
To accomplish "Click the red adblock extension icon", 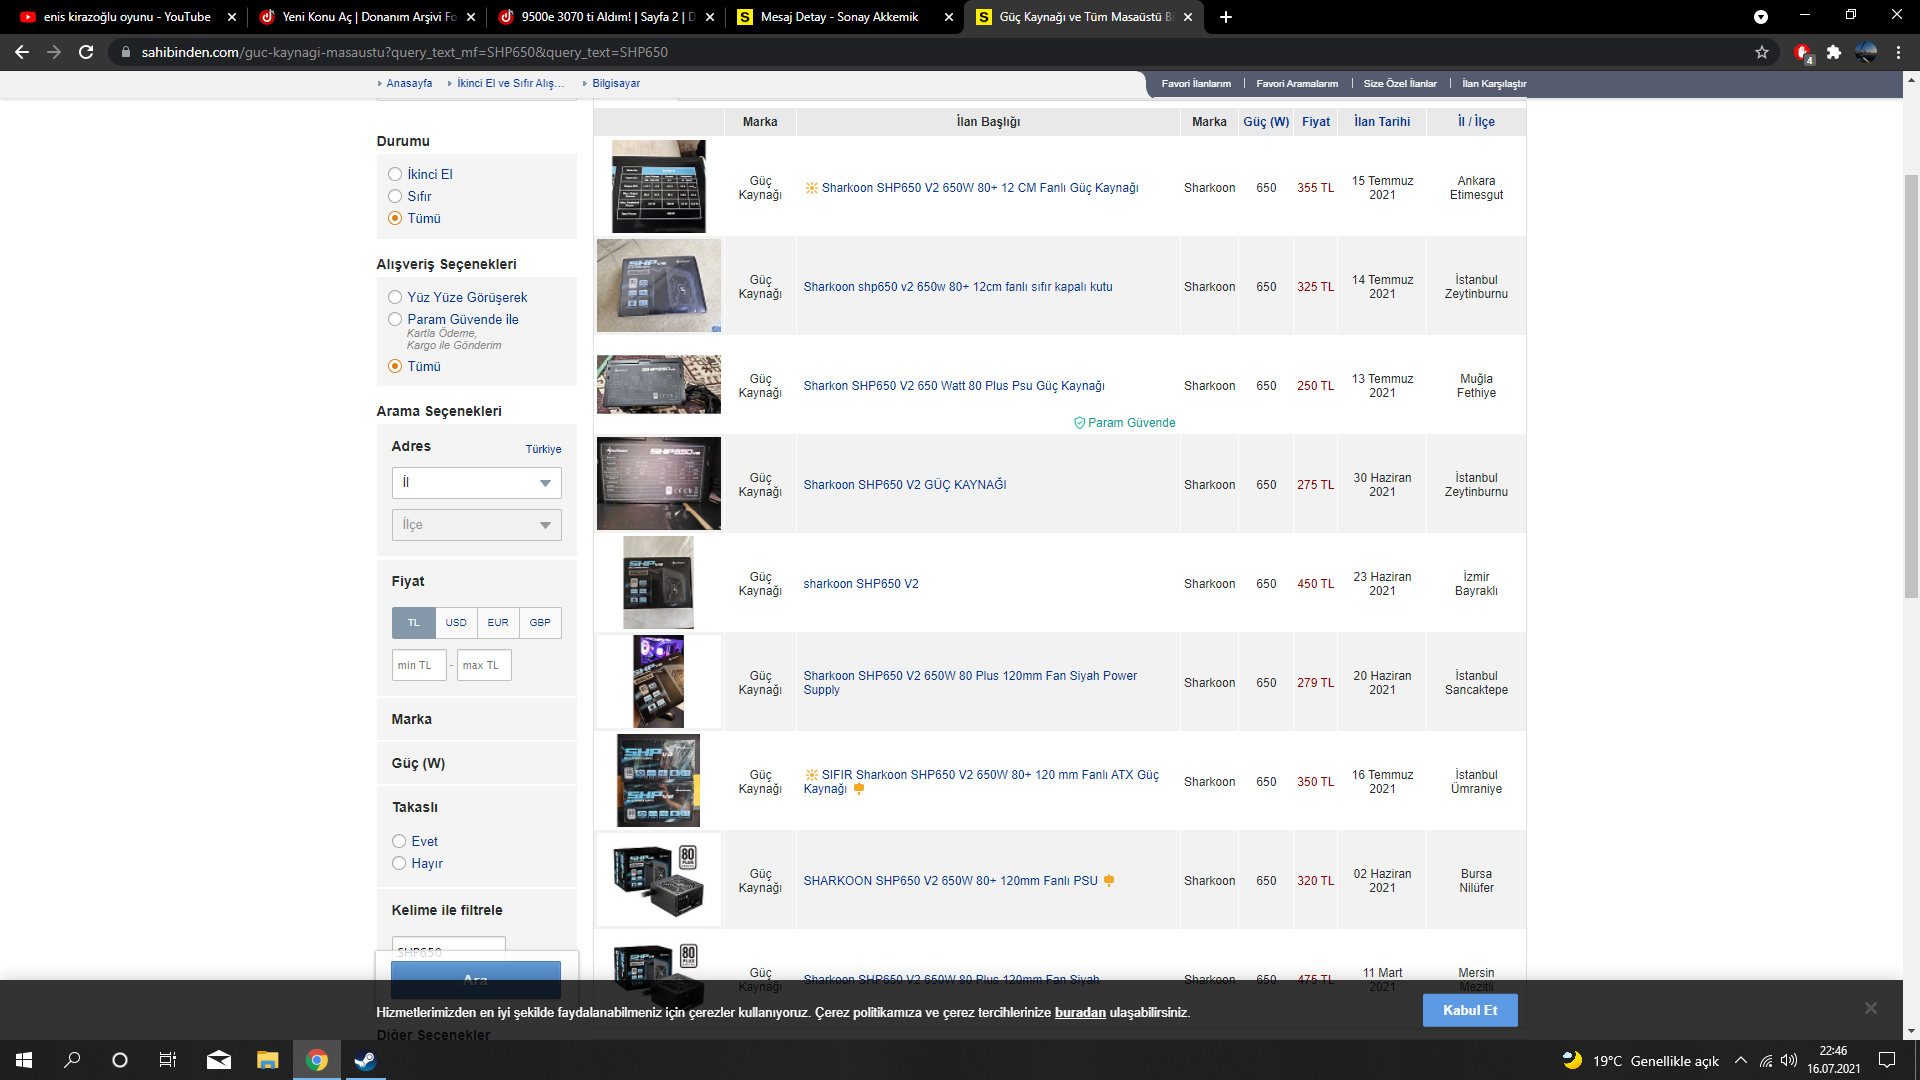I will pyautogui.click(x=1802, y=52).
